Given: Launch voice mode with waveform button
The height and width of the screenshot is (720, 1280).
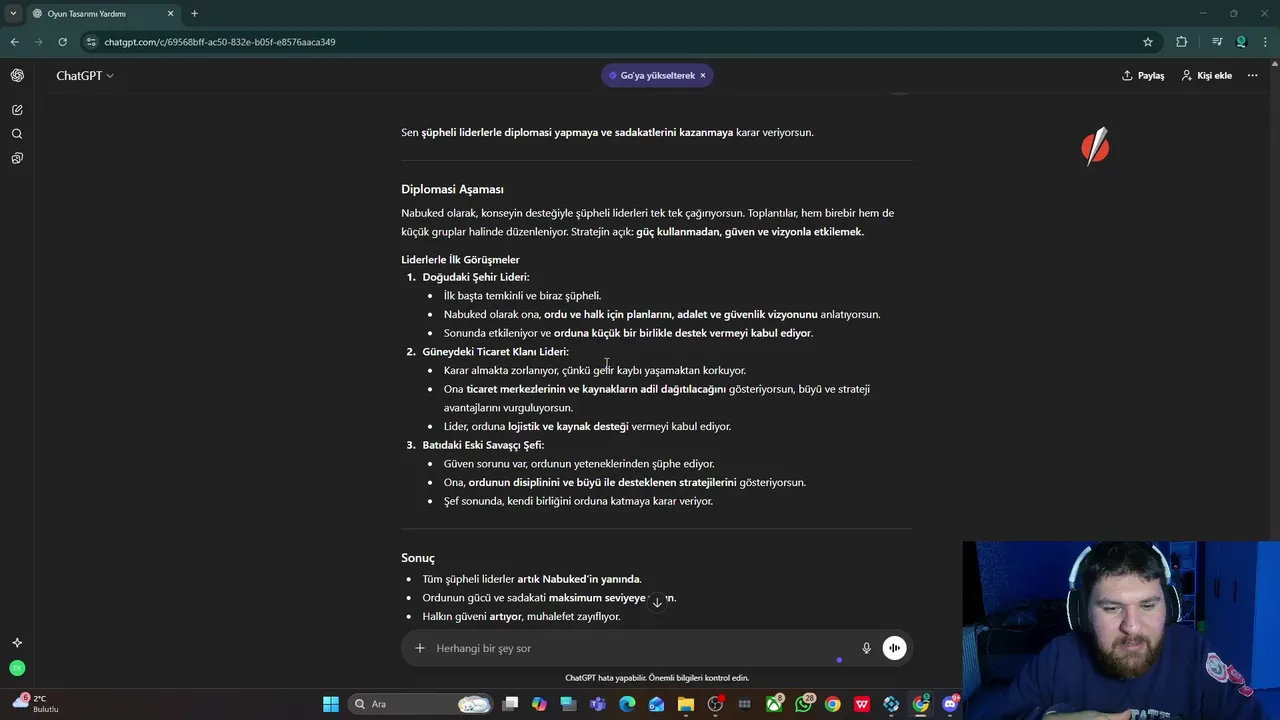Looking at the screenshot, I should tap(894, 648).
